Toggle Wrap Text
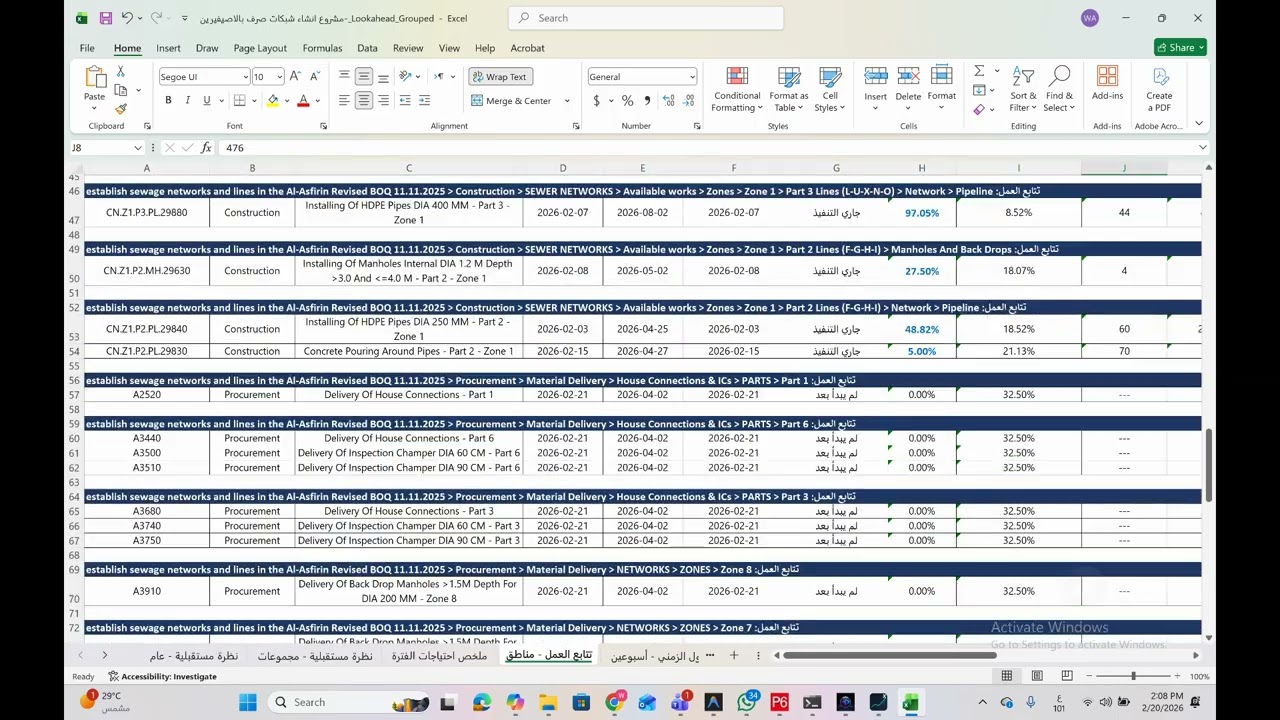The image size is (1280, 720). [x=499, y=77]
